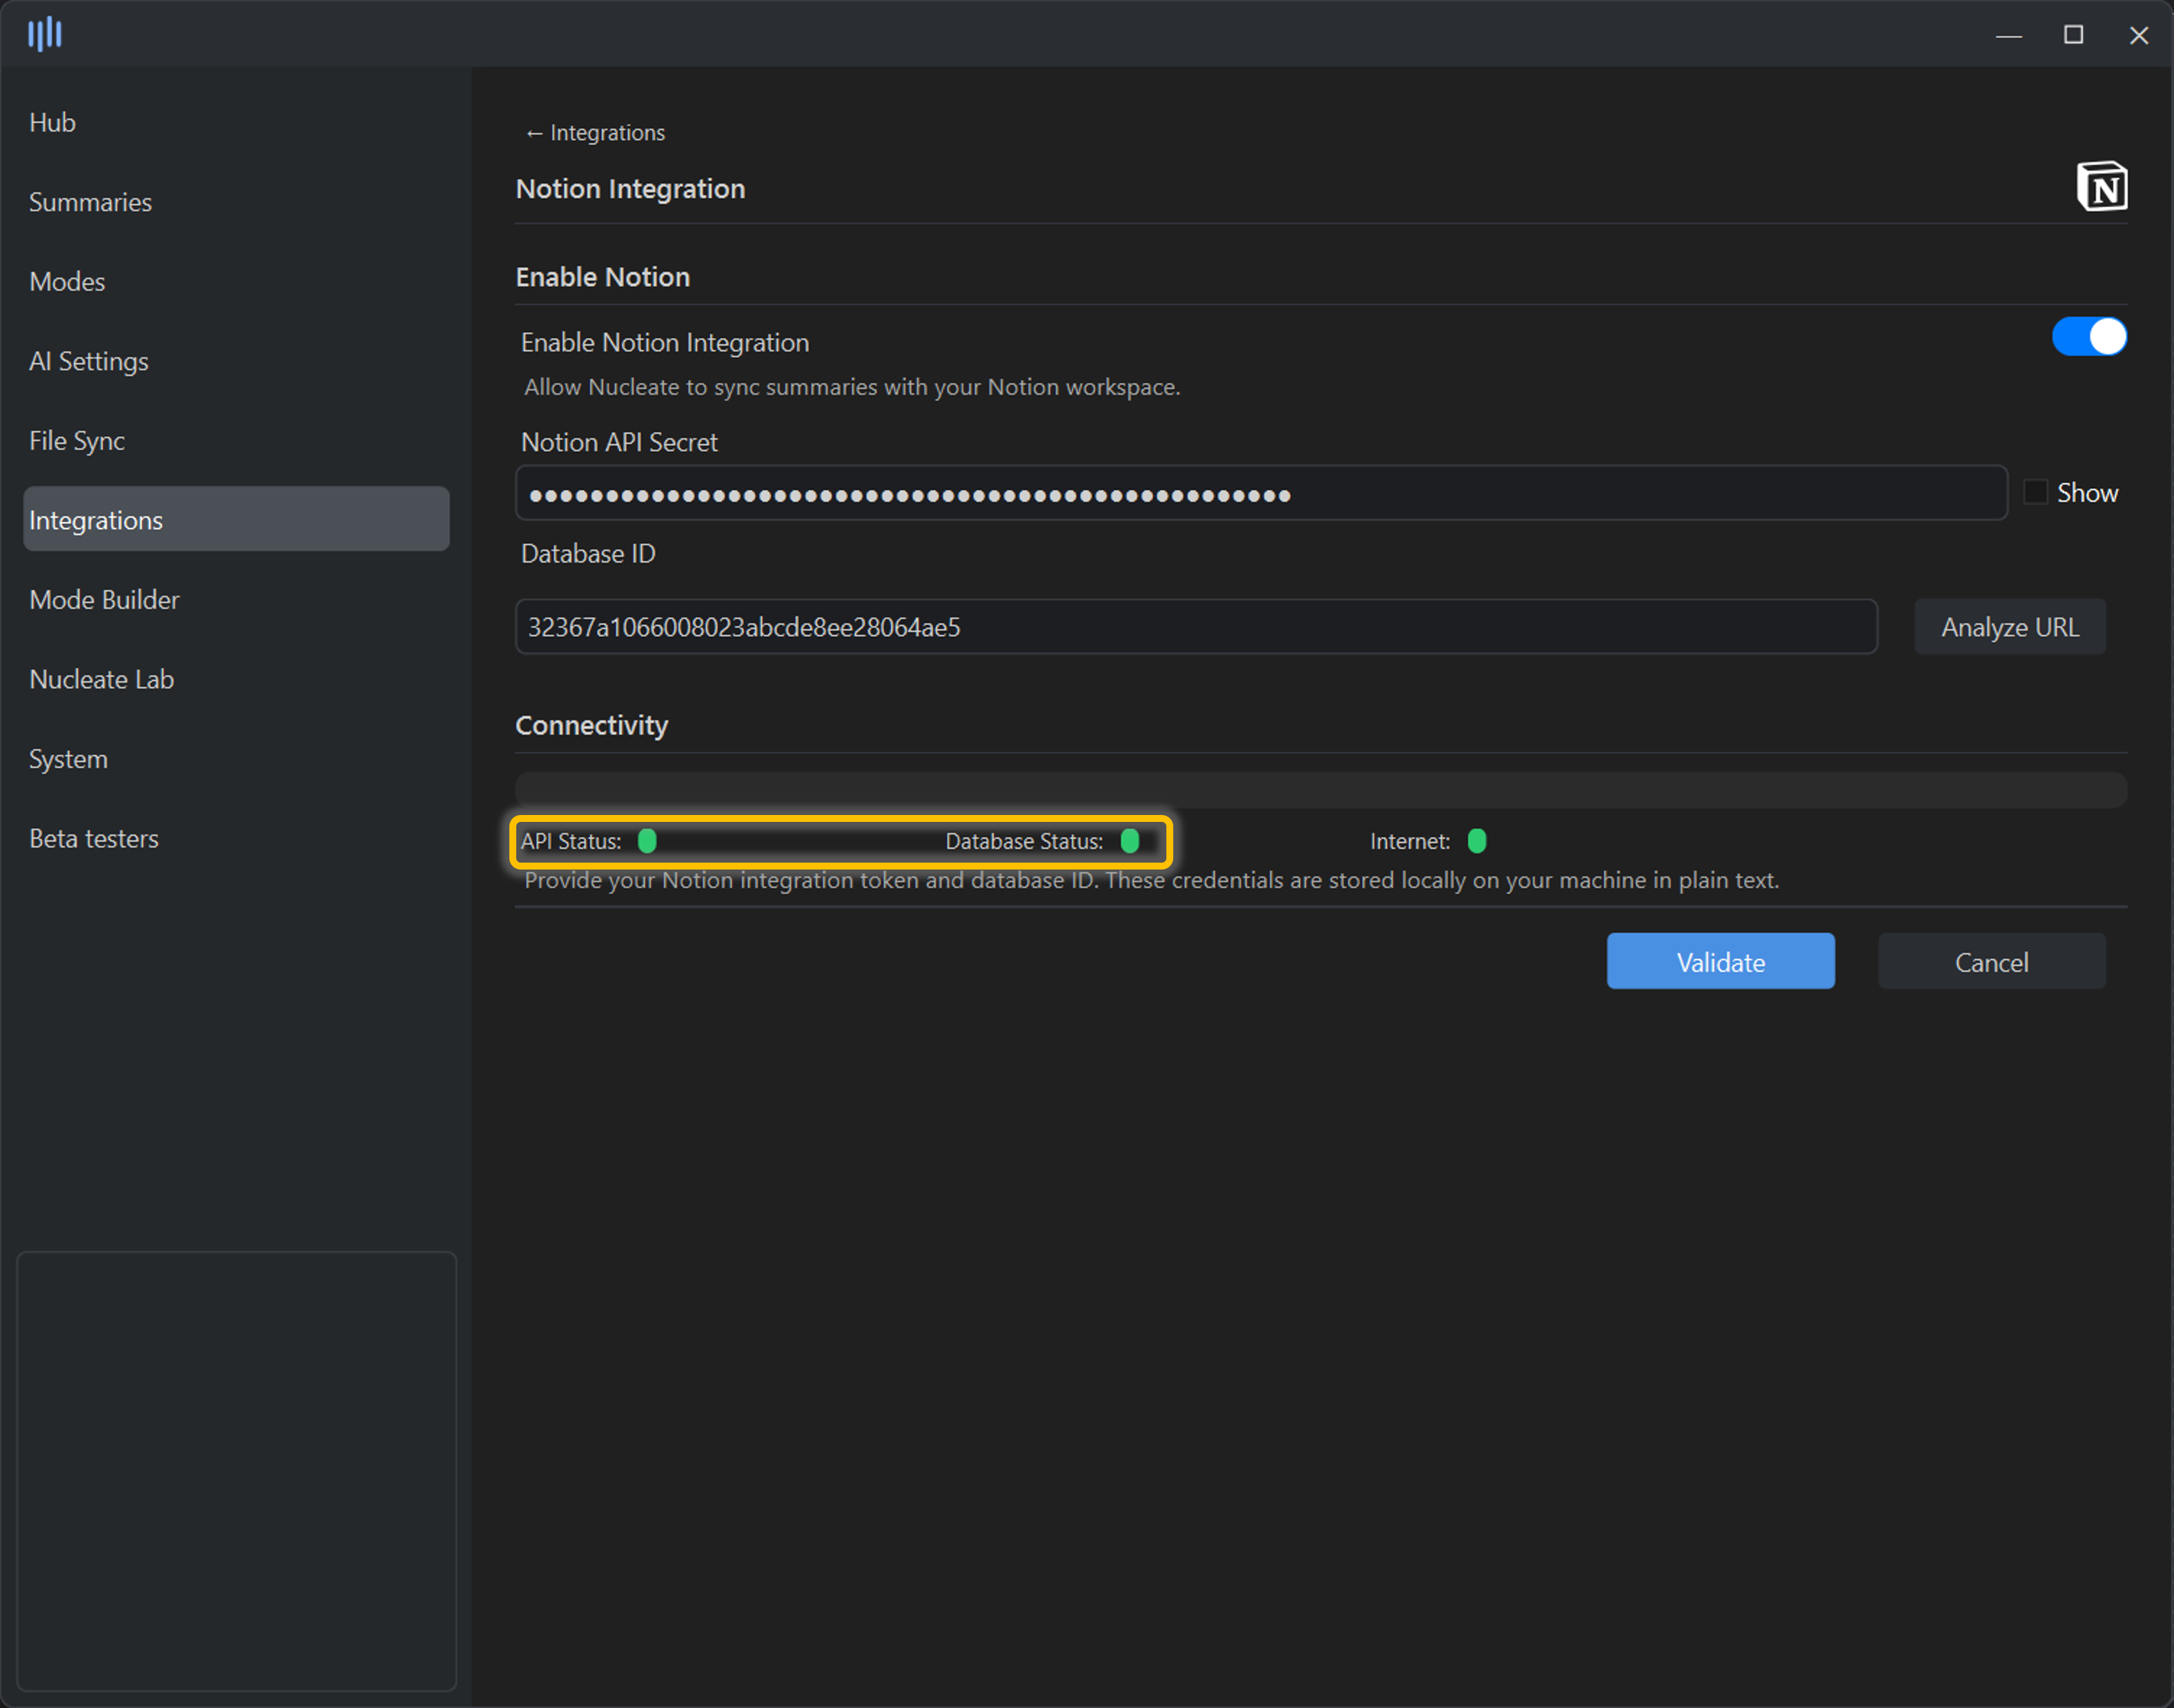Click the Internet status green indicator

tap(1476, 841)
